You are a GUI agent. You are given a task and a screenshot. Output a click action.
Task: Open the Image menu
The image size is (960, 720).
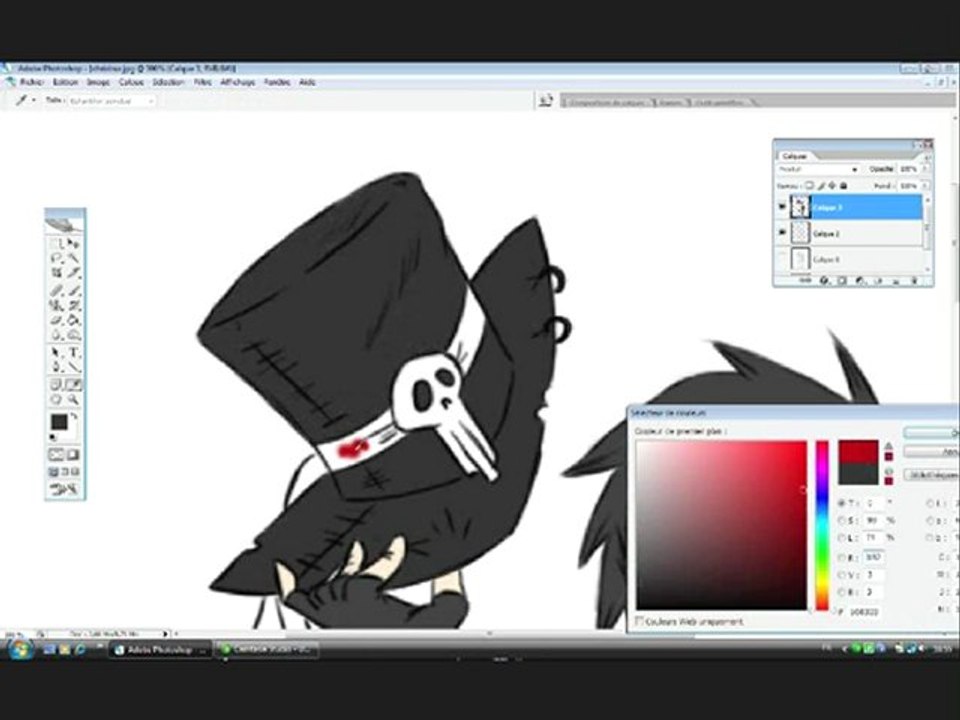pos(98,82)
